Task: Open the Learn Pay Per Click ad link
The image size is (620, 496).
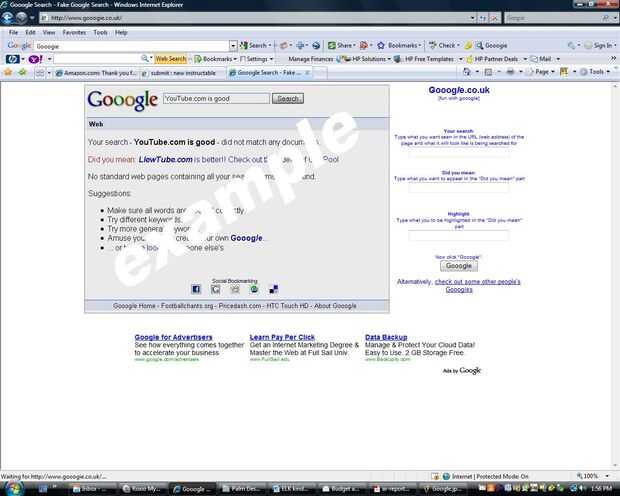Action: [x=282, y=337]
